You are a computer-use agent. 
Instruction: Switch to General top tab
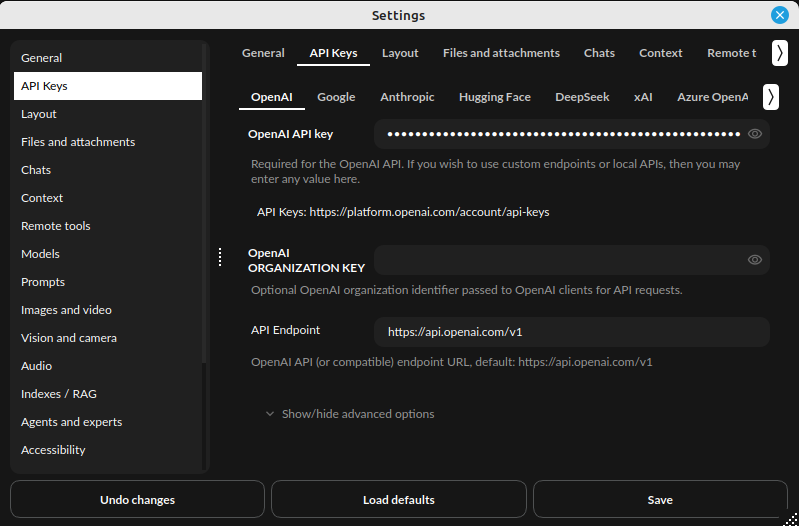click(263, 53)
